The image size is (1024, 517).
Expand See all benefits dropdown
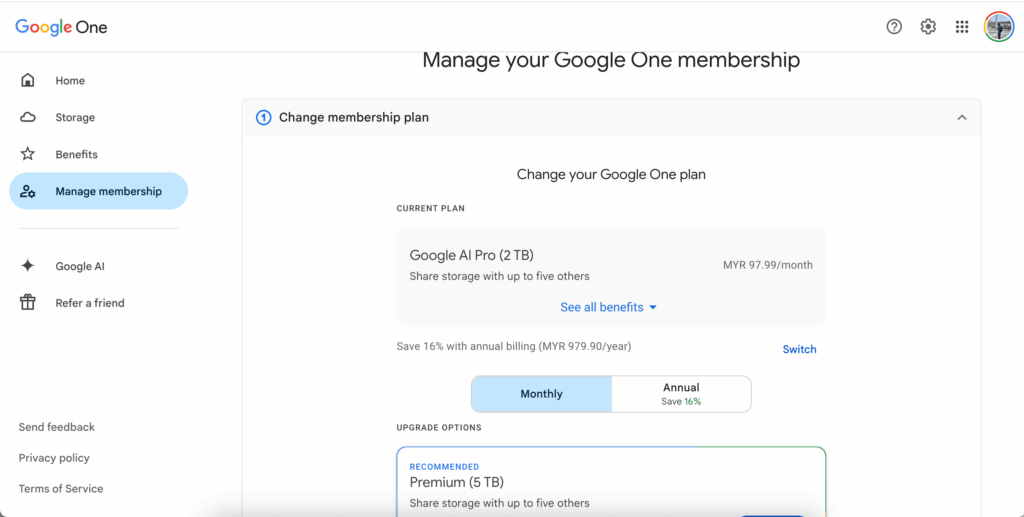tap(608, 307)
